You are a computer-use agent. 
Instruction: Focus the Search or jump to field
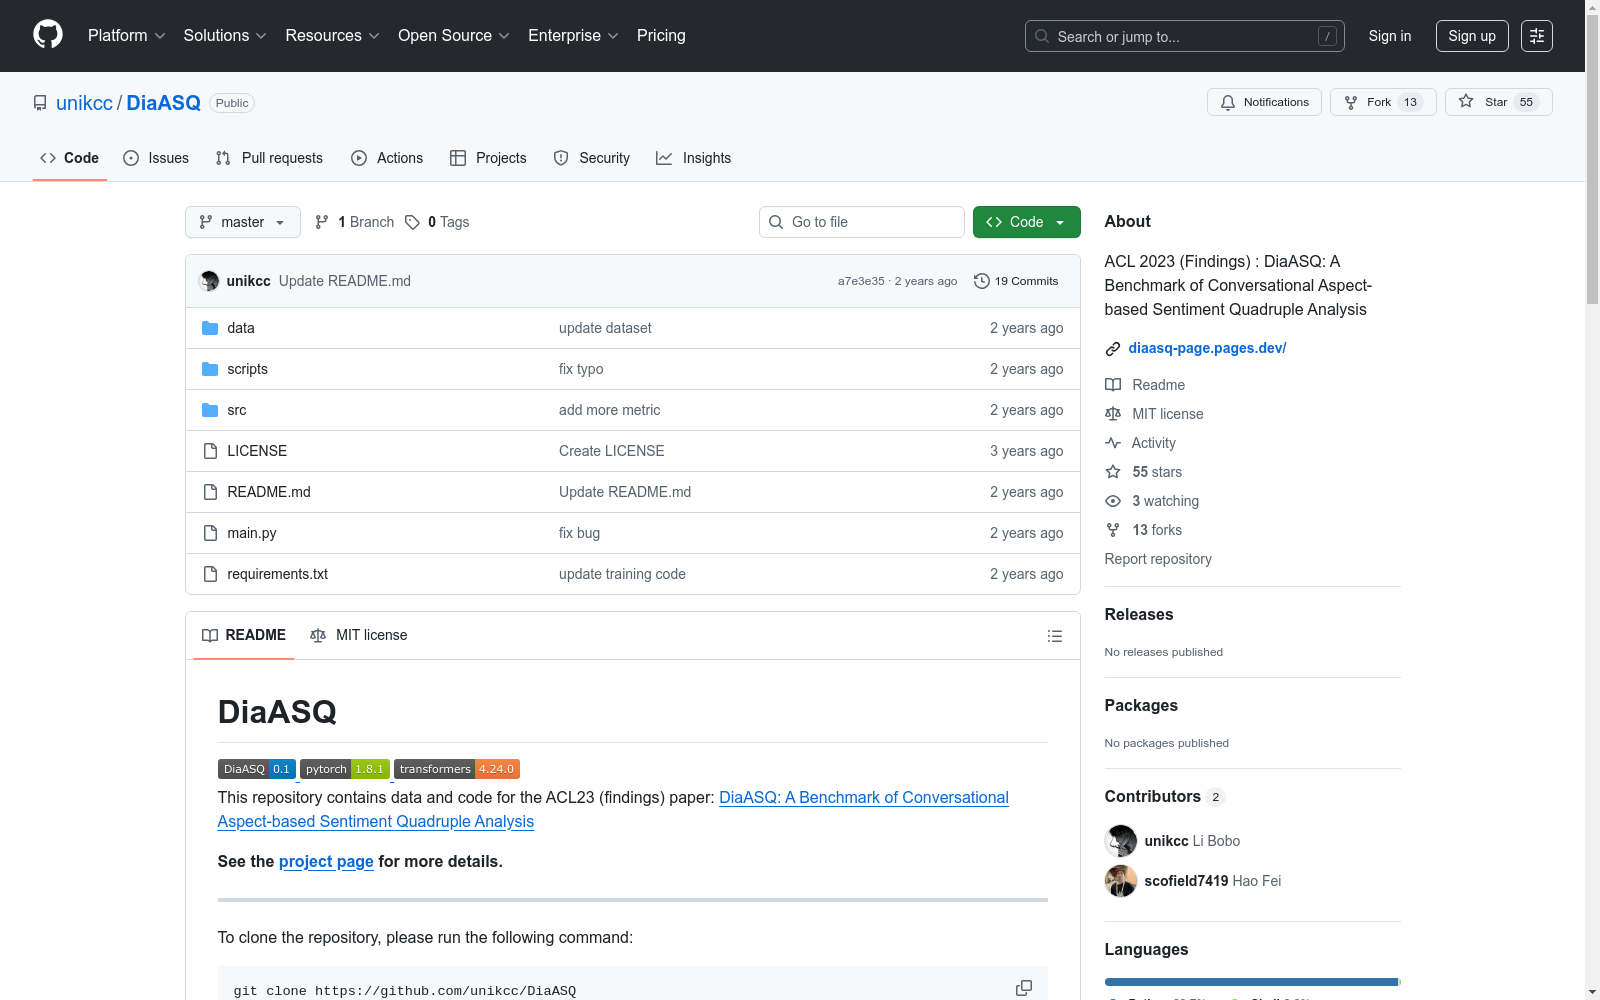coord(1185,36)
